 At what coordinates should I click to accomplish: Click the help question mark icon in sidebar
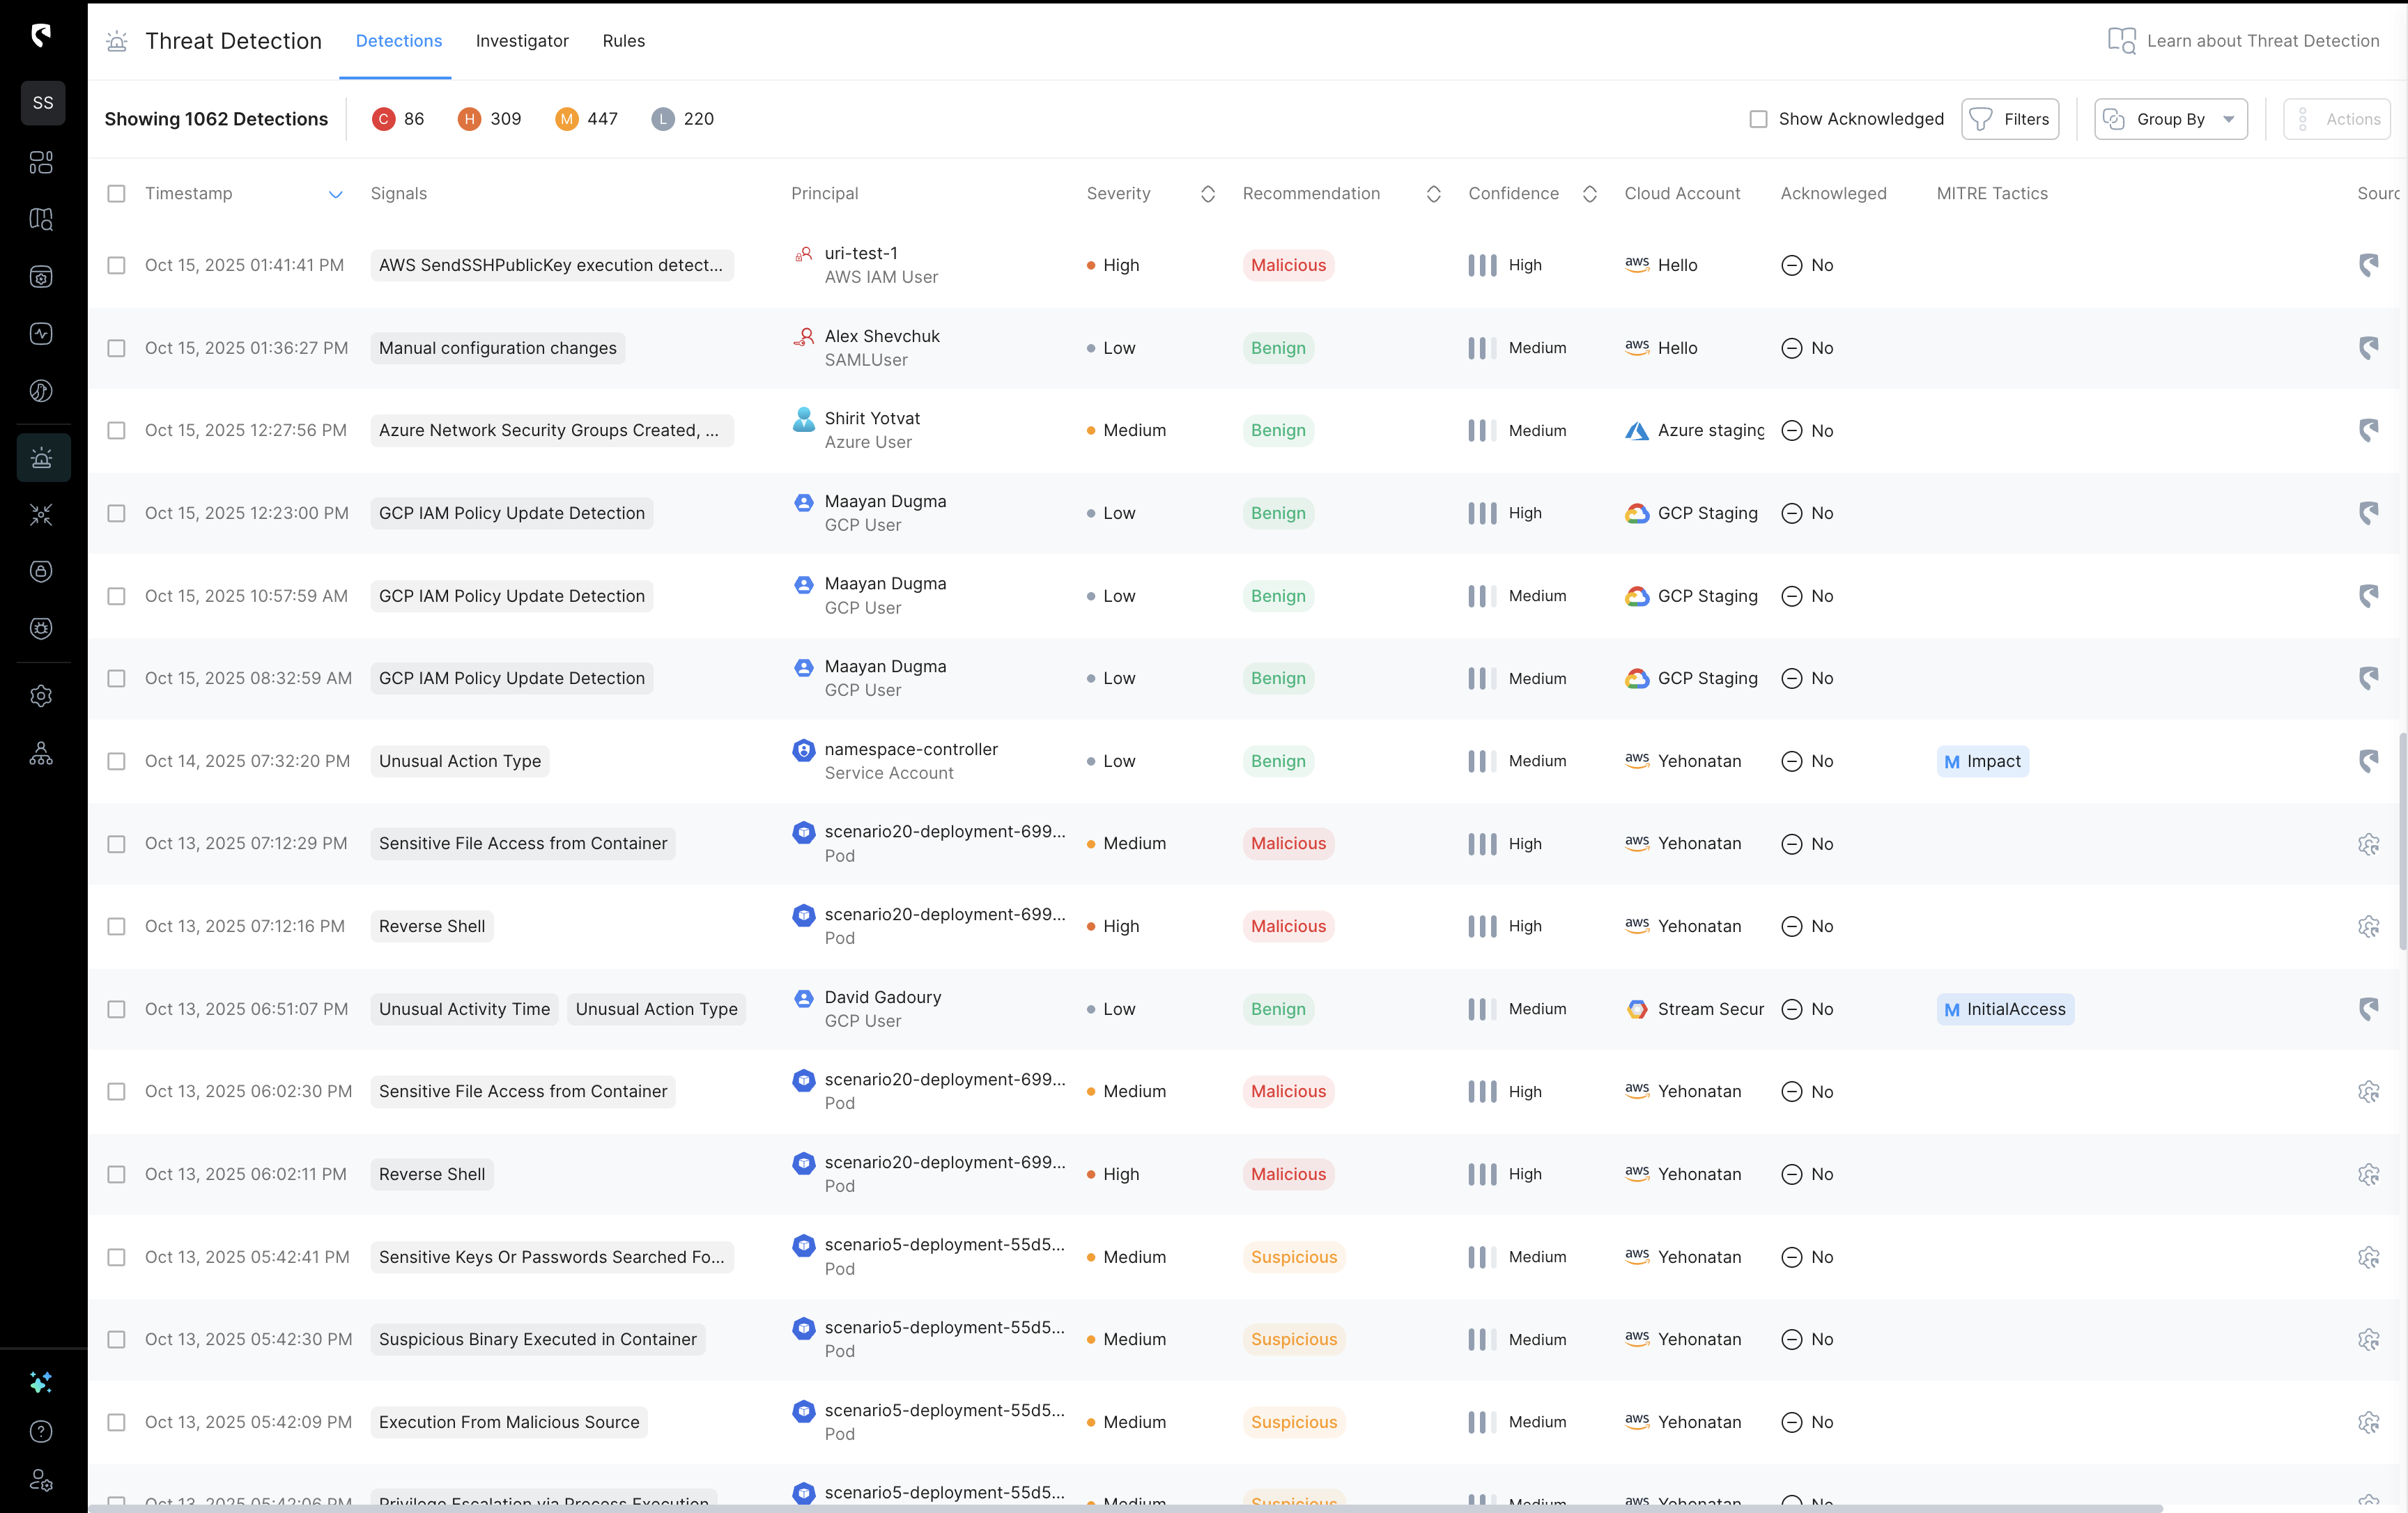(x=41, y=1431)
